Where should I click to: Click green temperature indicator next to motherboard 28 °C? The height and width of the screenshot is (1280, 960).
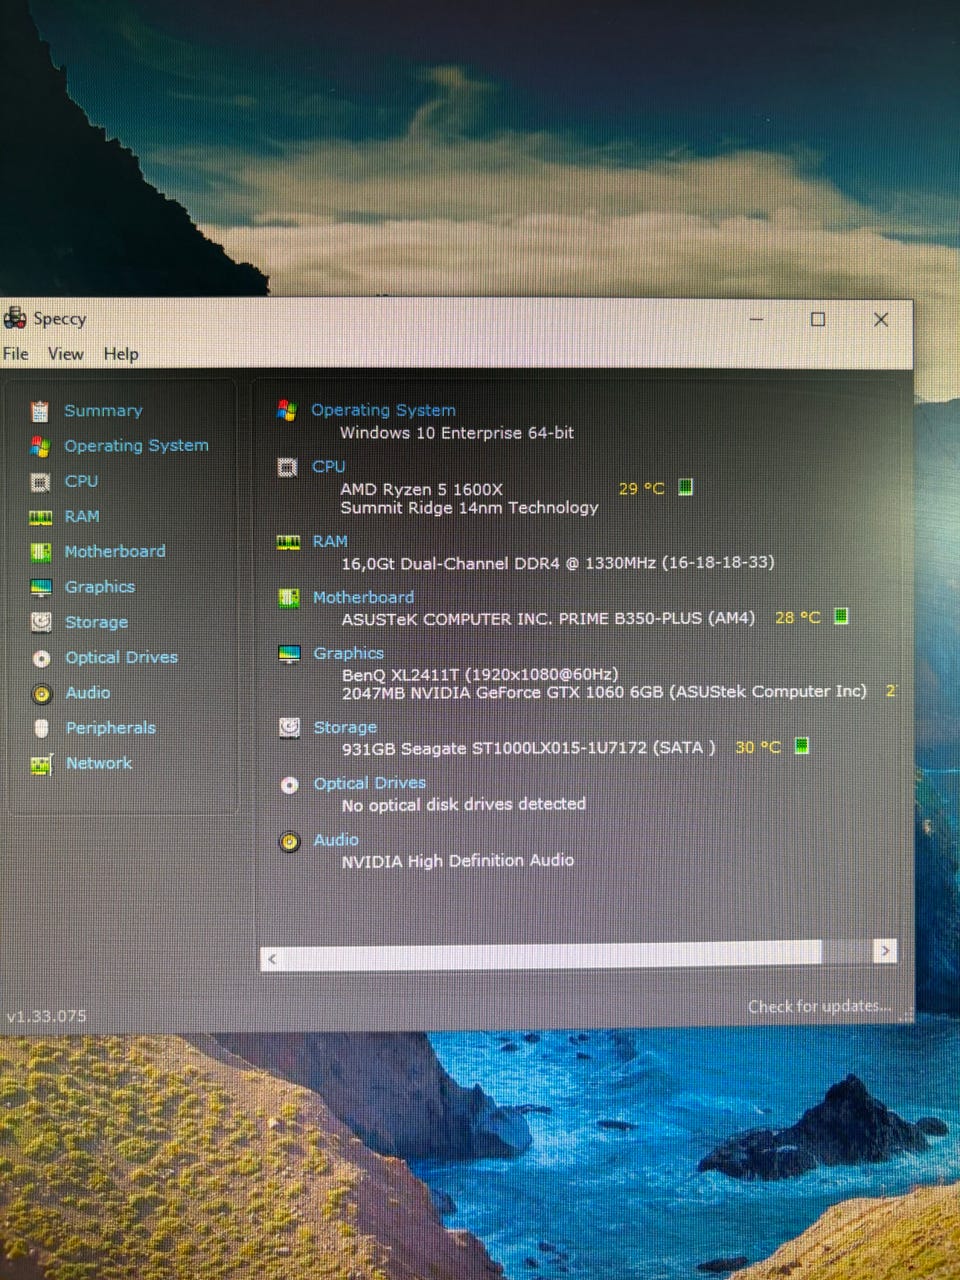point(841,616)
